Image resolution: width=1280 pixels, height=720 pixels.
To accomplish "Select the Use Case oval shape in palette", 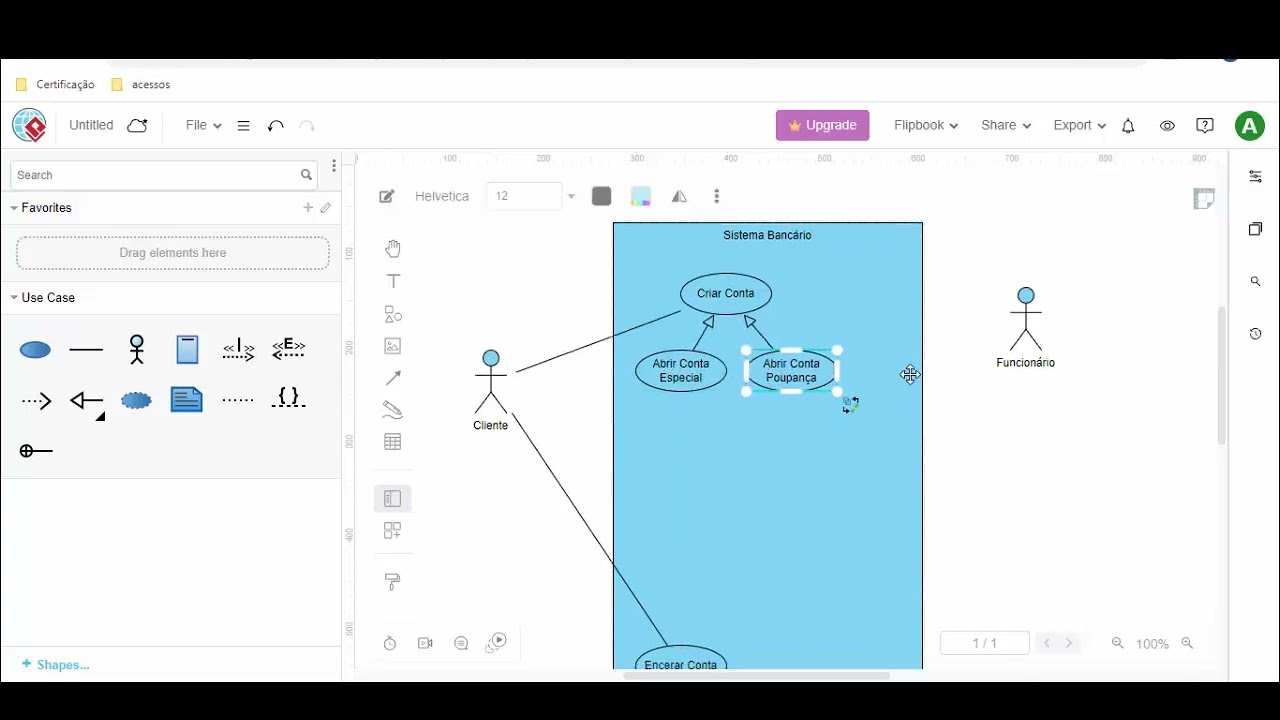I will 35,350.
